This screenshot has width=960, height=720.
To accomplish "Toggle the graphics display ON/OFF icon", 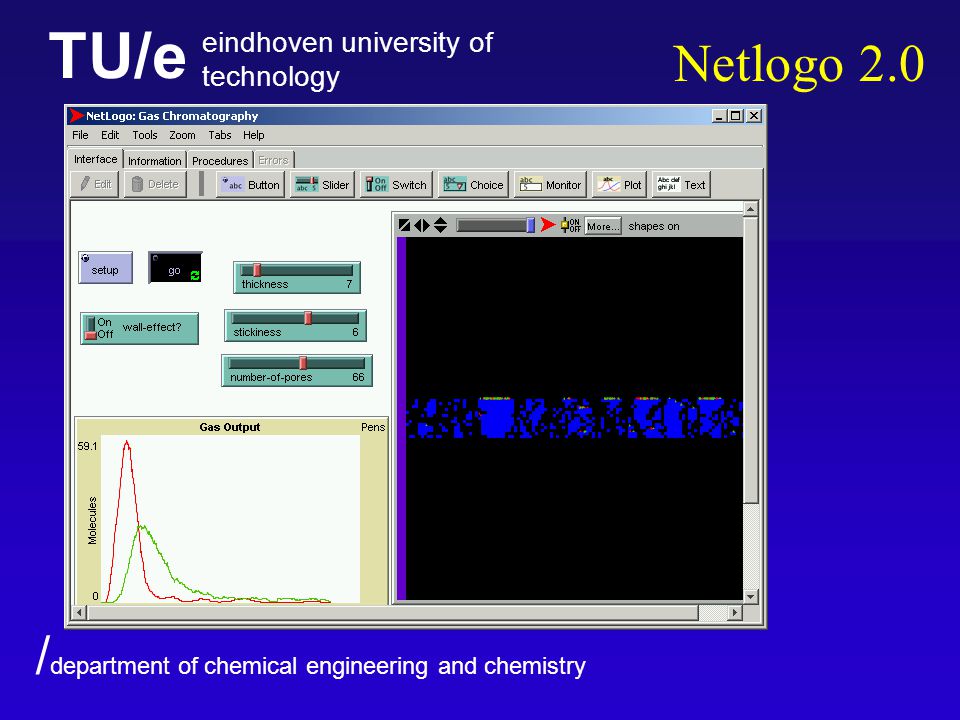I will pos(571,225).
